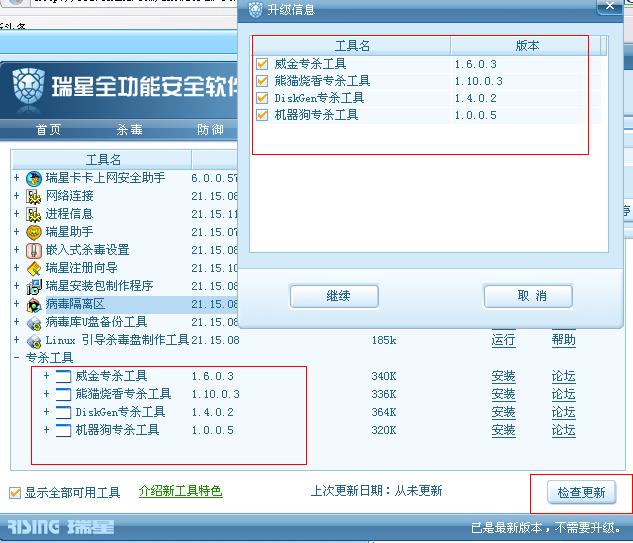Click the 进程信息 tool icon
The width and height of the screenshot is (633, 543).
[x=34, y=214]
